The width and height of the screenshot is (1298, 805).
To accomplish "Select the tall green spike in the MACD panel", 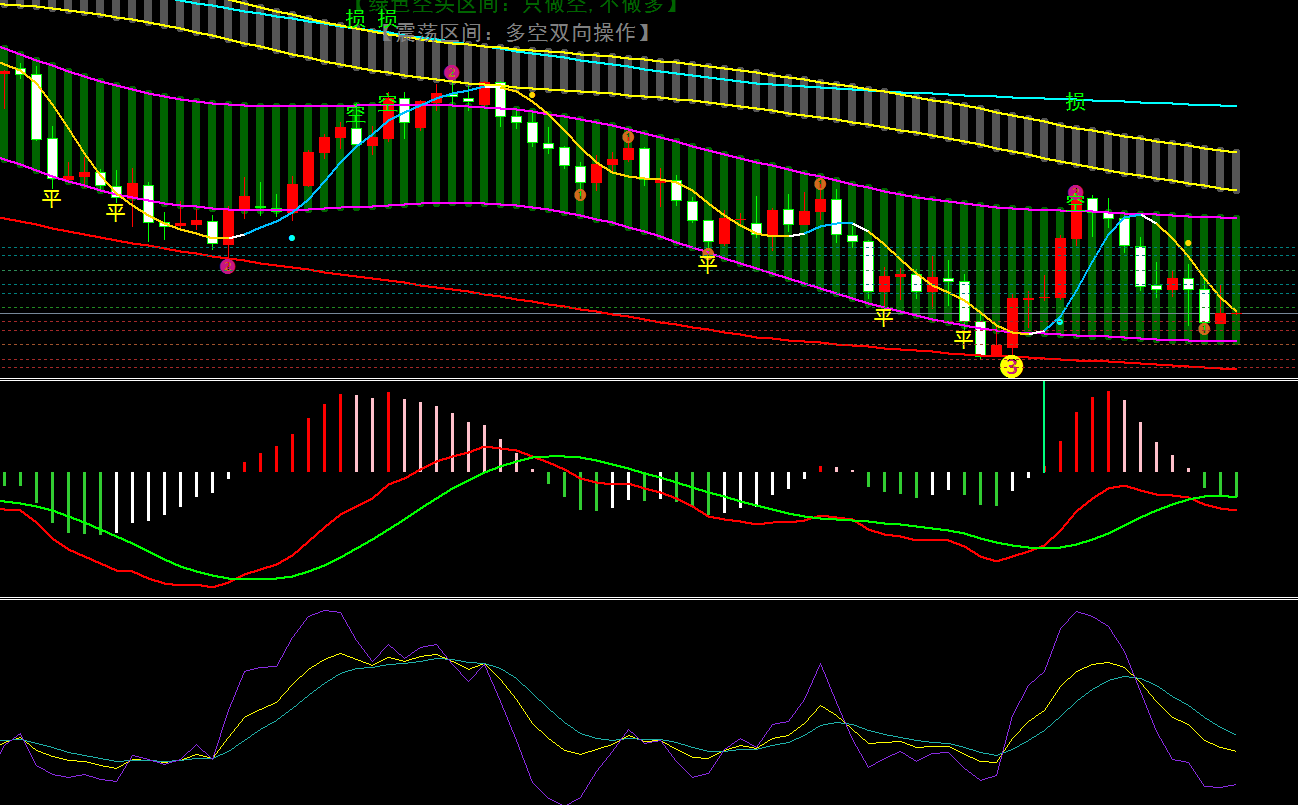I will pyautogui.click(x=1043, y=426).
